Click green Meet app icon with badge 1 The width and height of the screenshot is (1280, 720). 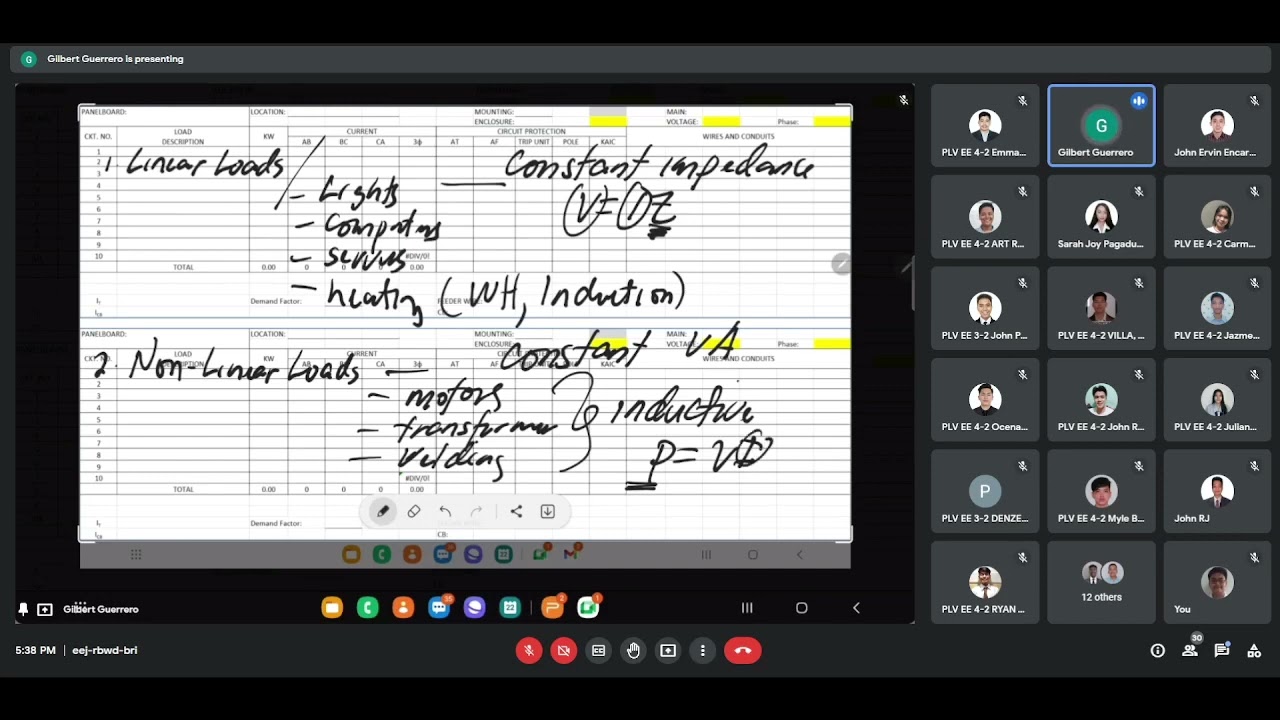(x=588, y=607)
